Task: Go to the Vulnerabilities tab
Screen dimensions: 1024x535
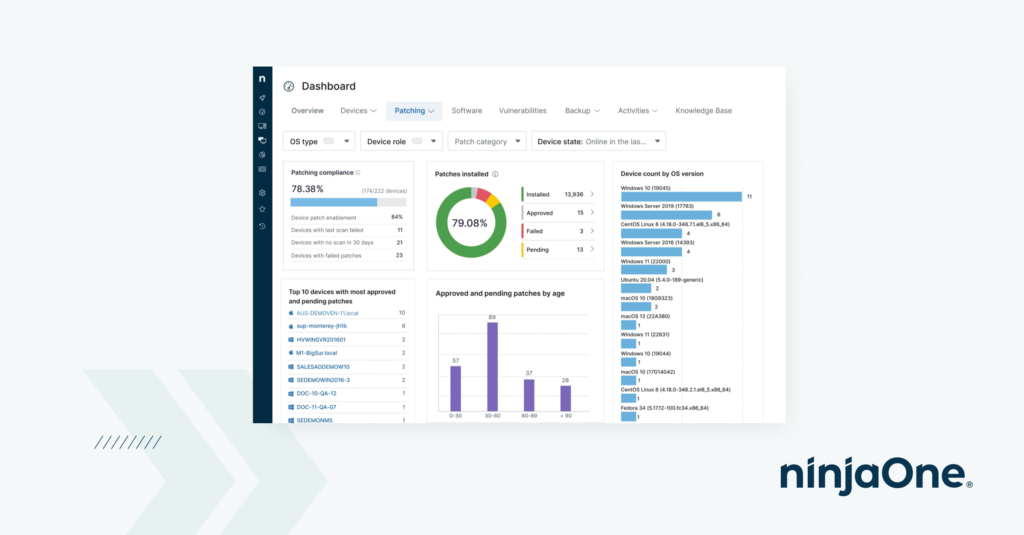Action: point(522,111)
